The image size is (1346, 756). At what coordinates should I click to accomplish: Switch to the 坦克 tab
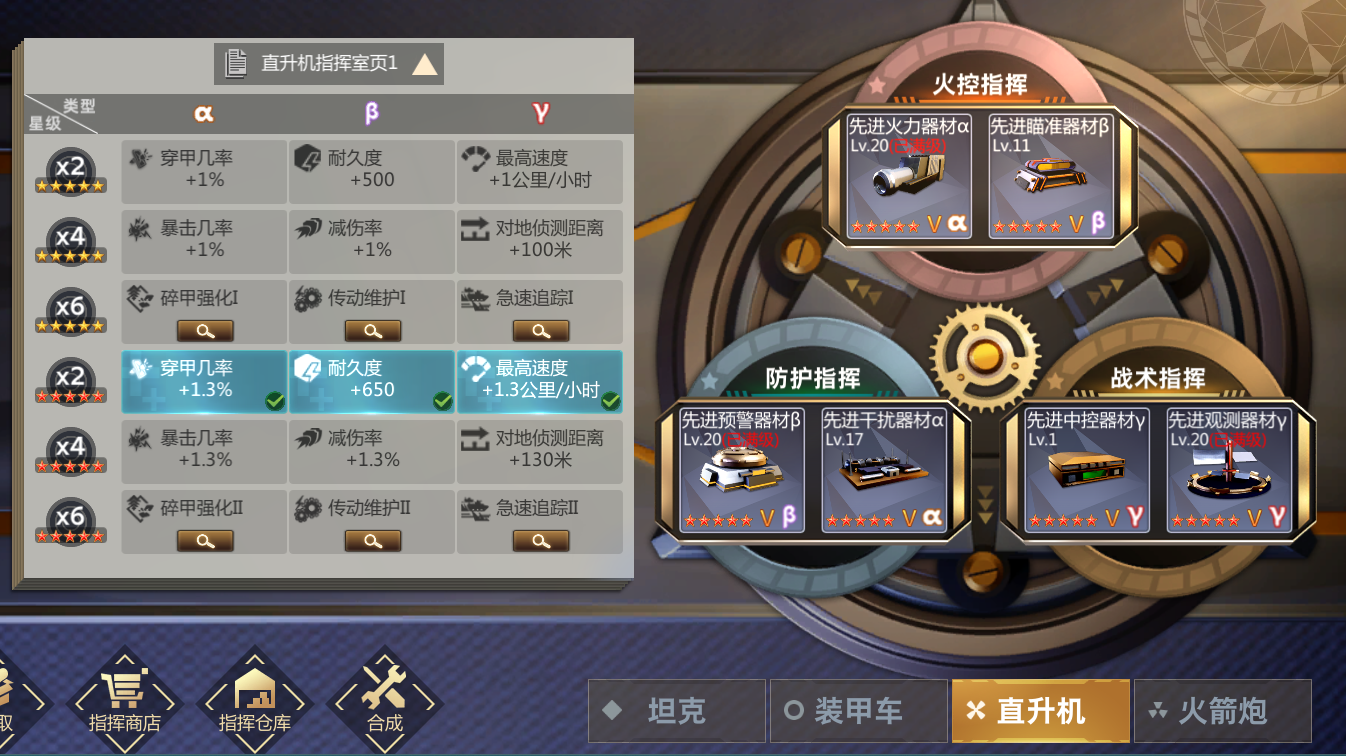[677, 711]
